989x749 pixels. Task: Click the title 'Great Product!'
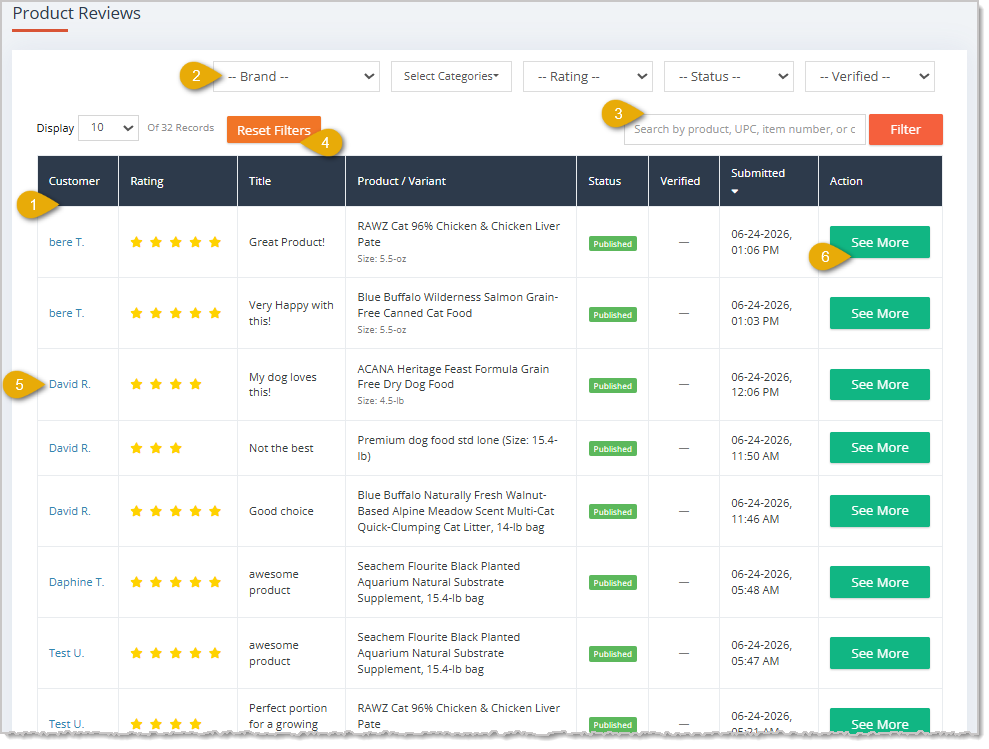click(x=287, y=242)
